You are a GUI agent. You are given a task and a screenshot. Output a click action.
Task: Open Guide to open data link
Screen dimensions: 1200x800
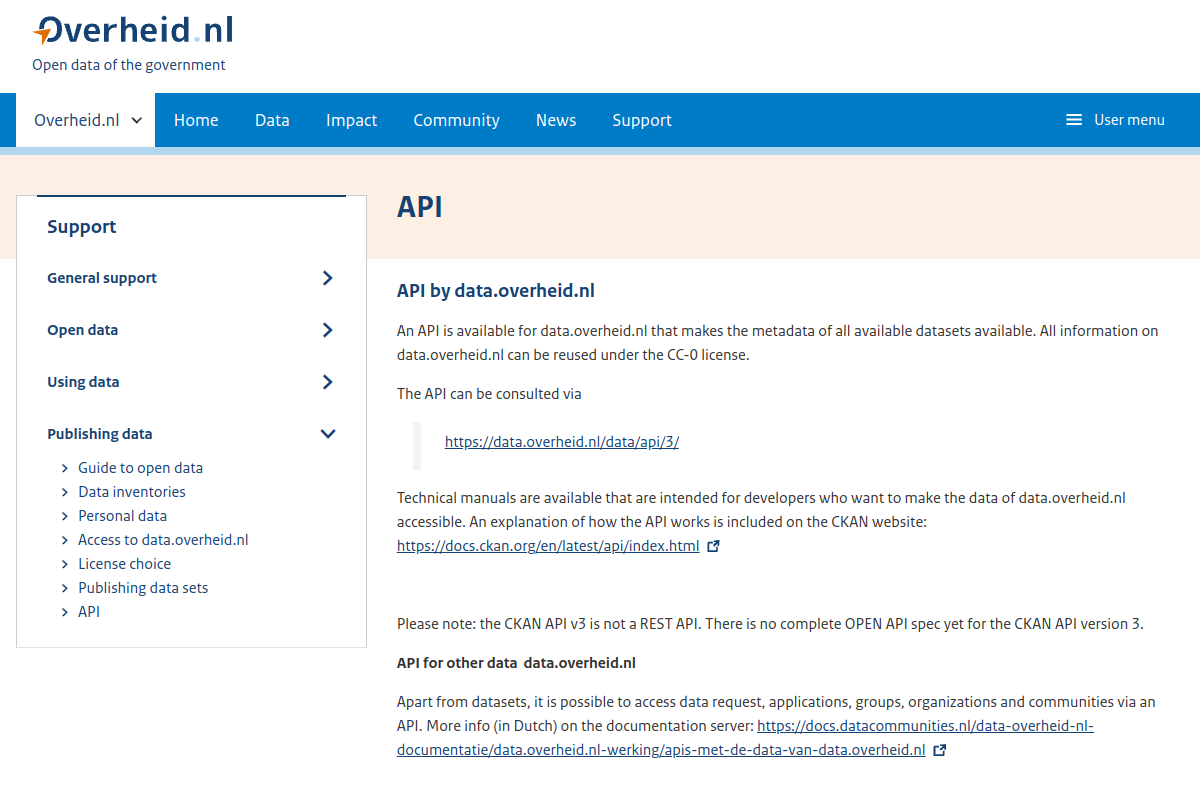pos(140,468)
